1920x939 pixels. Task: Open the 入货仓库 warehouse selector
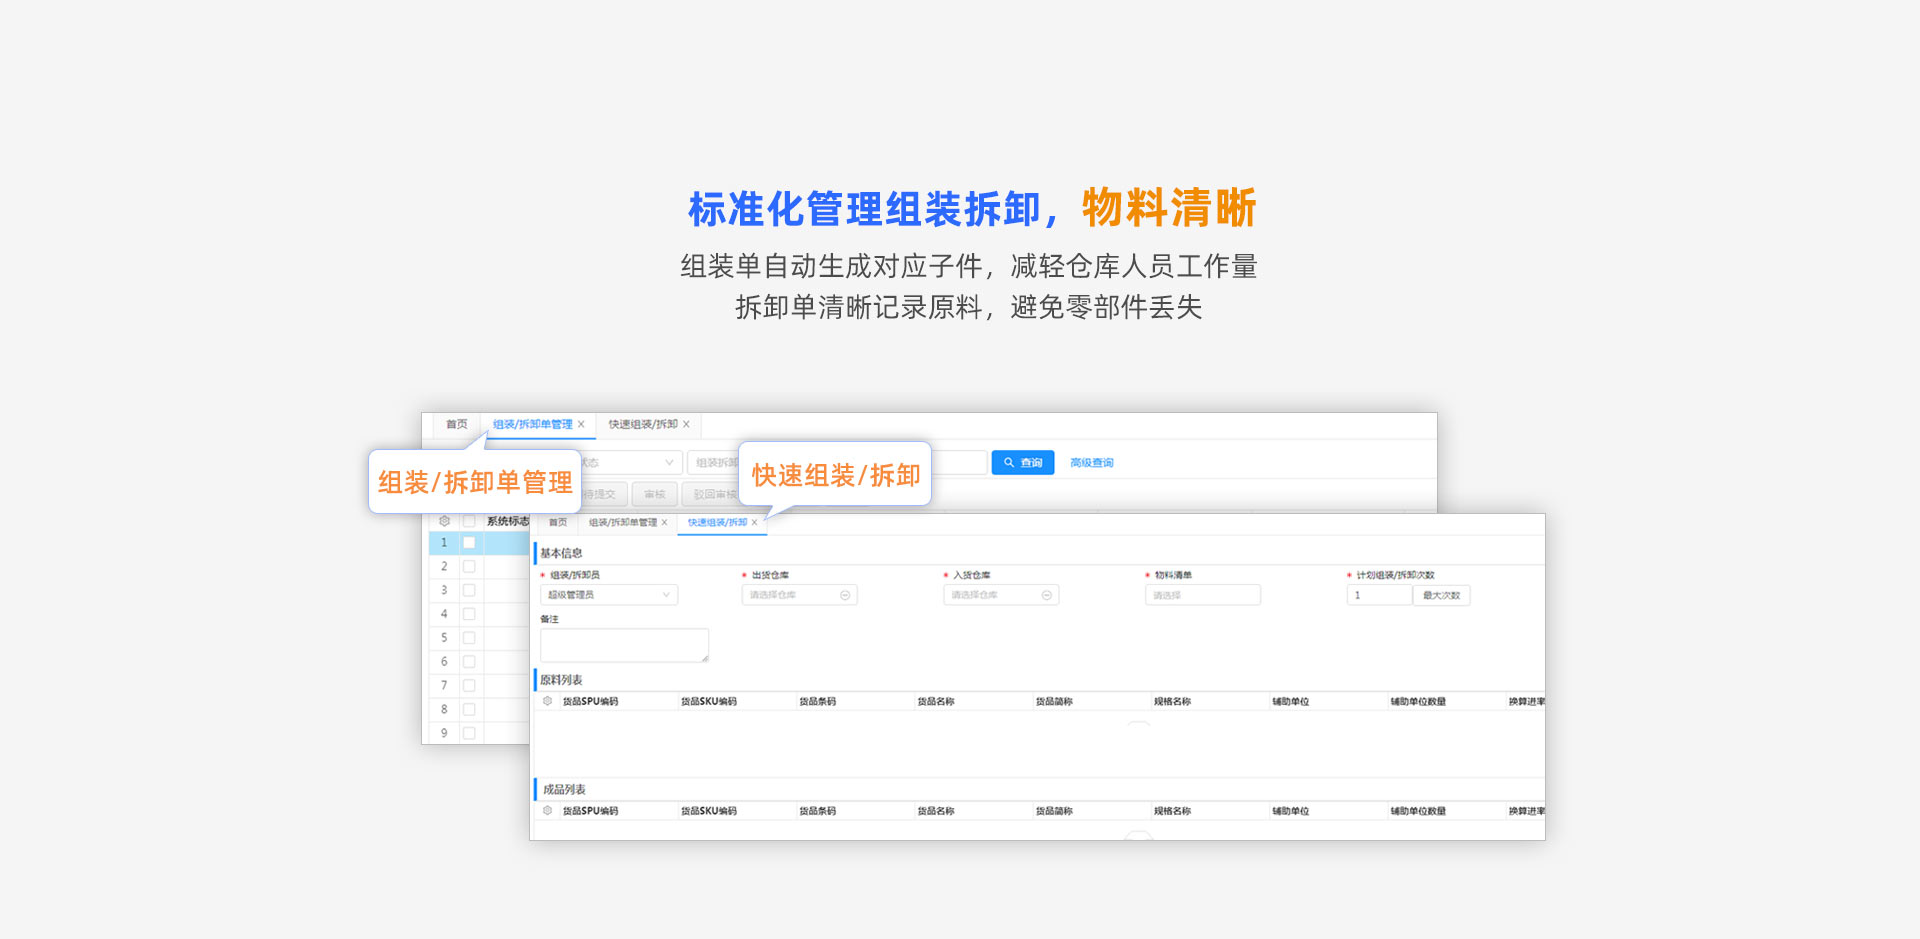[x=1001, y=595]
